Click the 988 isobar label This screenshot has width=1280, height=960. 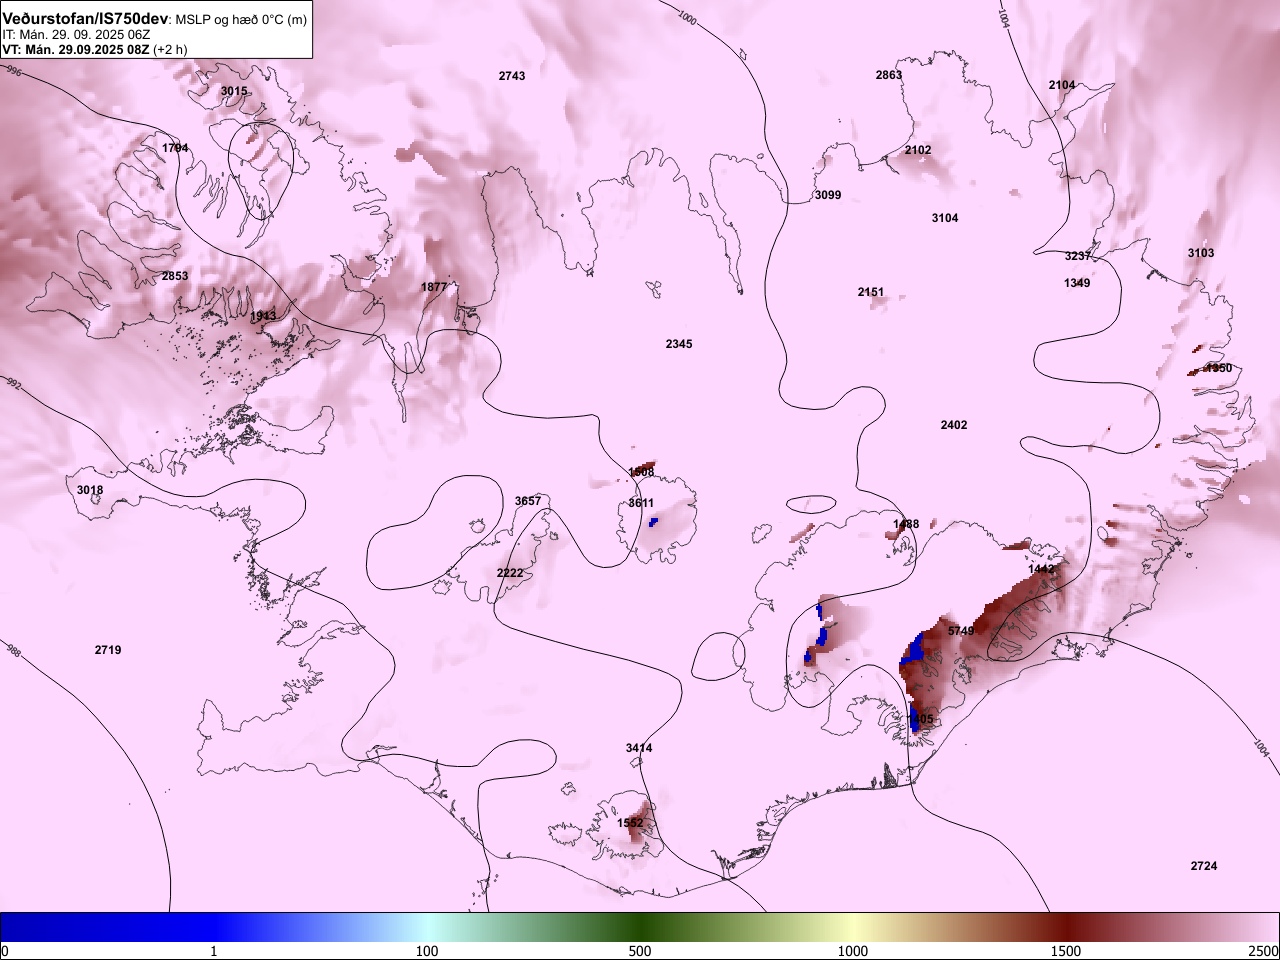13,651
